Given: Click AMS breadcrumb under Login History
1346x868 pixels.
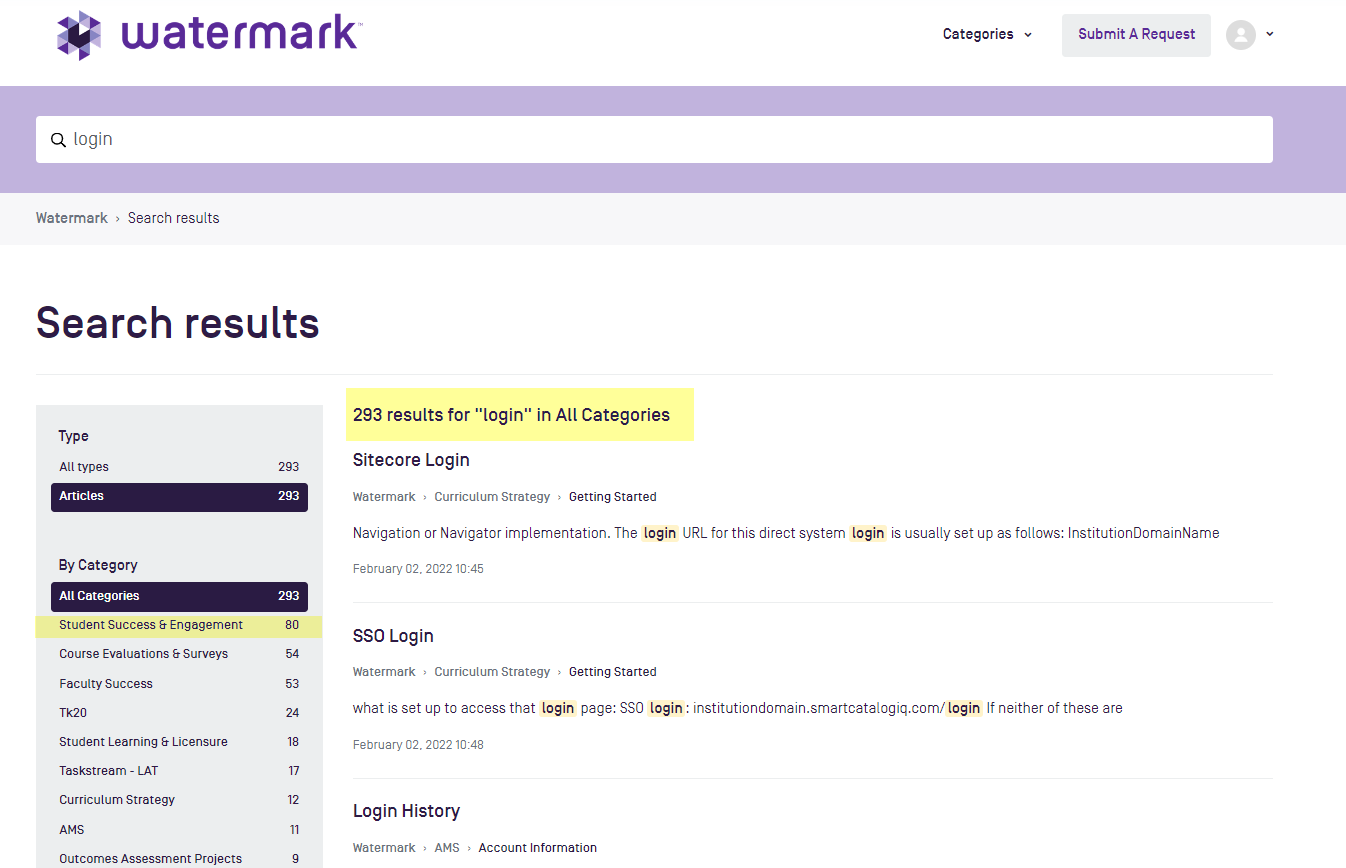Looking at the screenshot, I should click(447, 848).
